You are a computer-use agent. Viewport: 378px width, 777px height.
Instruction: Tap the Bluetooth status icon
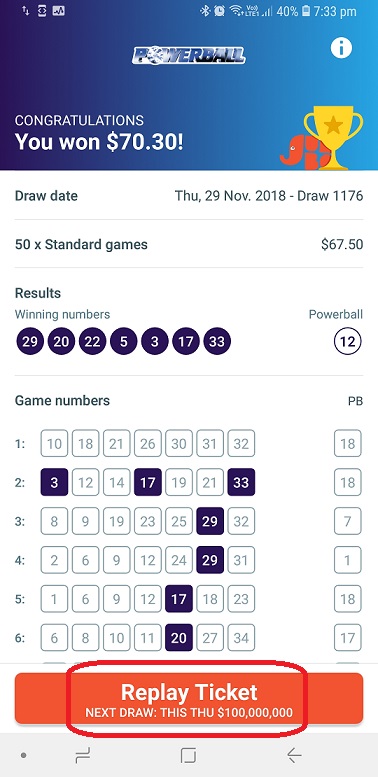coord(205,11)
